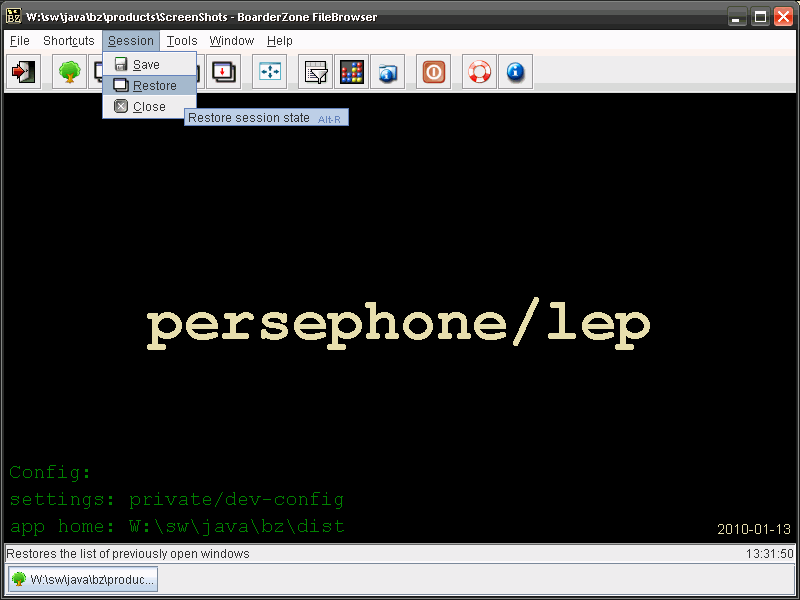
Task: Click the red lifebuoy help icon
Action: 480,72
